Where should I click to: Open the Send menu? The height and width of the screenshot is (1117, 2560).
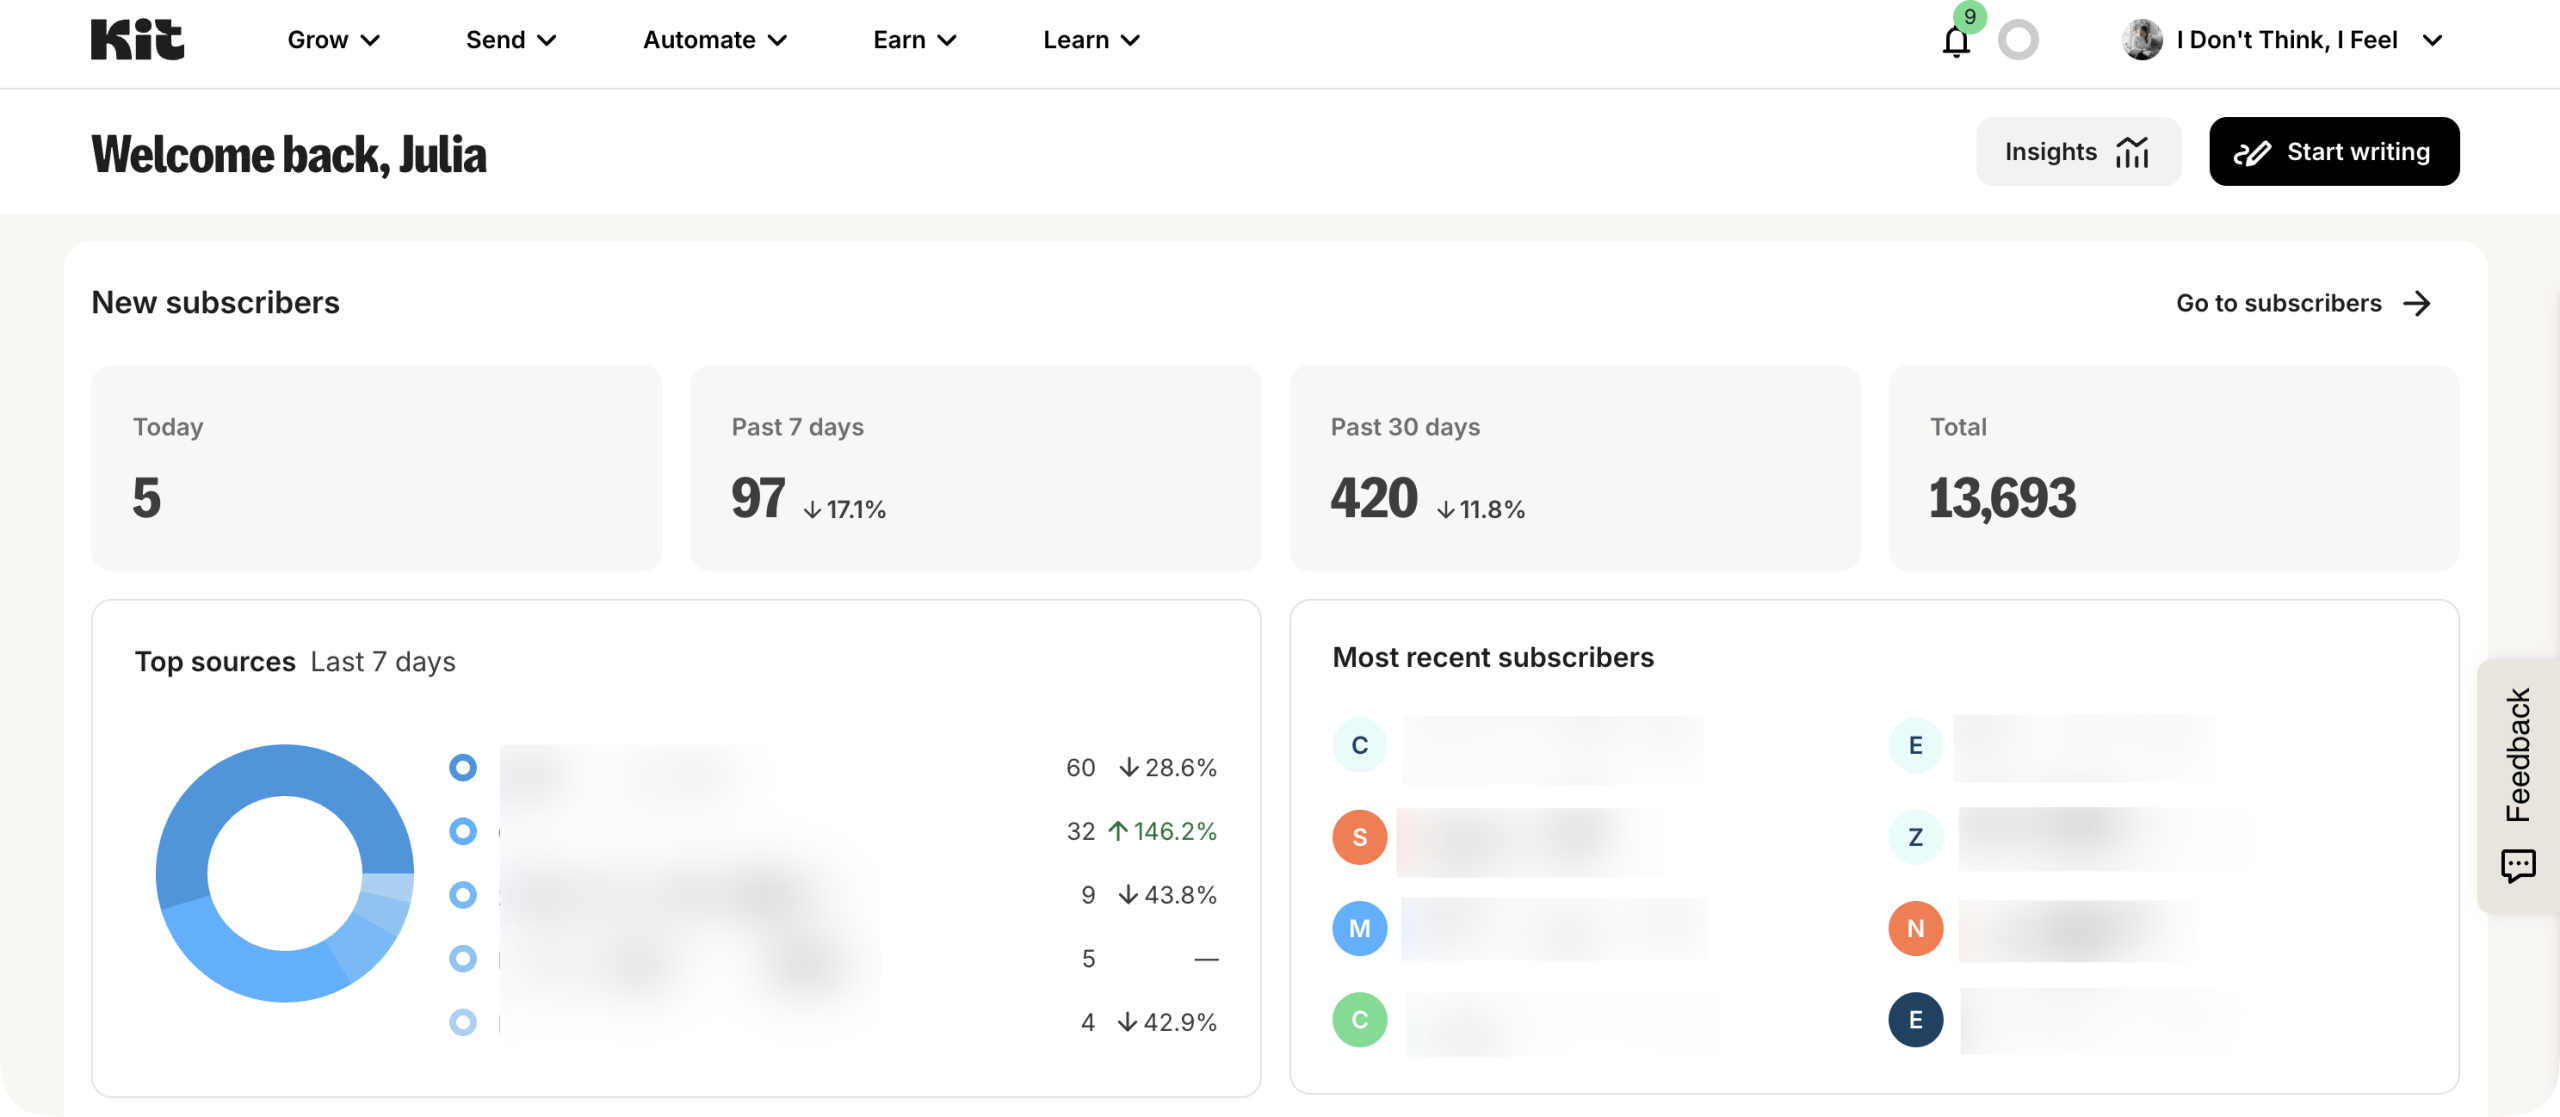(x=510, y=40)
